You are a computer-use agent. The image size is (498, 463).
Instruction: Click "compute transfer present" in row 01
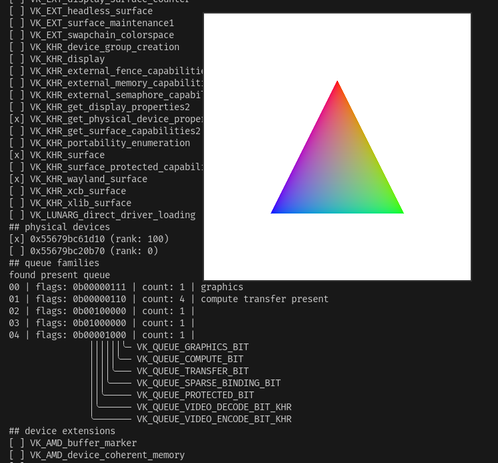coord(265,299)
